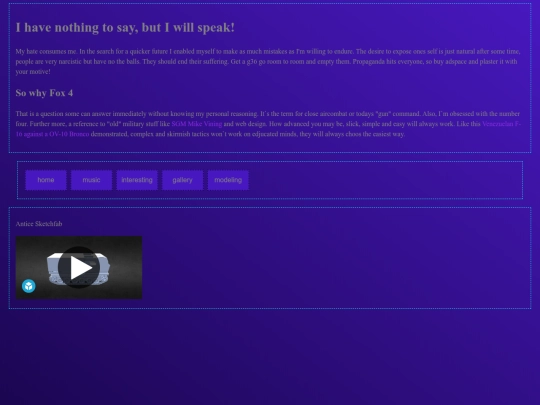The image size is (540, 405).
Task: Open the interesting section
Action: pos(137,180)
